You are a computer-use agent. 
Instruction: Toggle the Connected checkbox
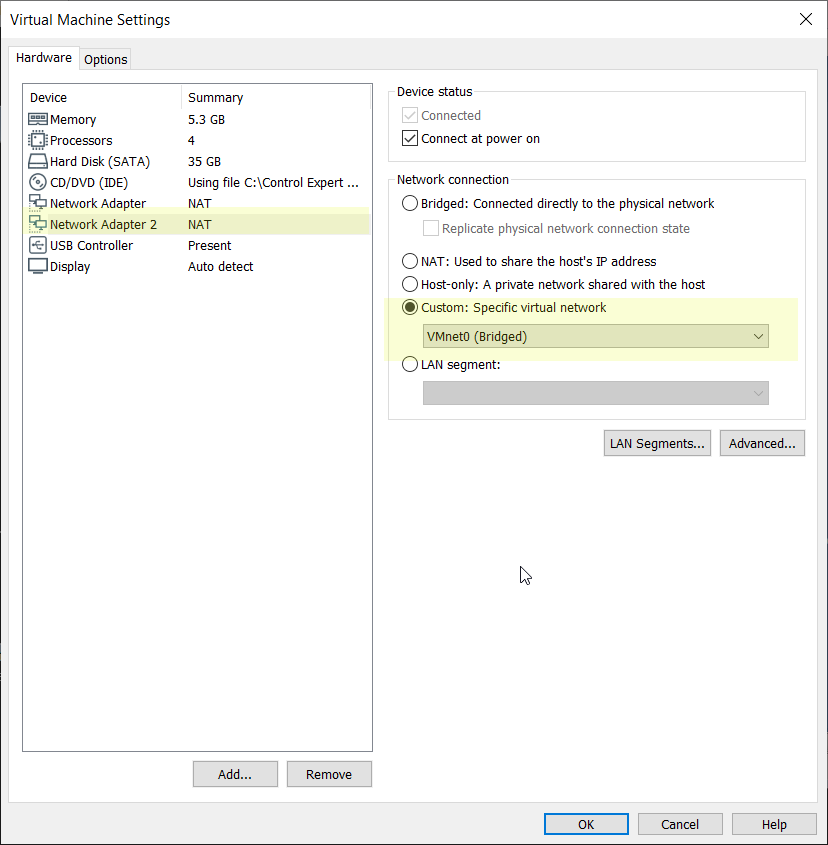click(410, 115)
